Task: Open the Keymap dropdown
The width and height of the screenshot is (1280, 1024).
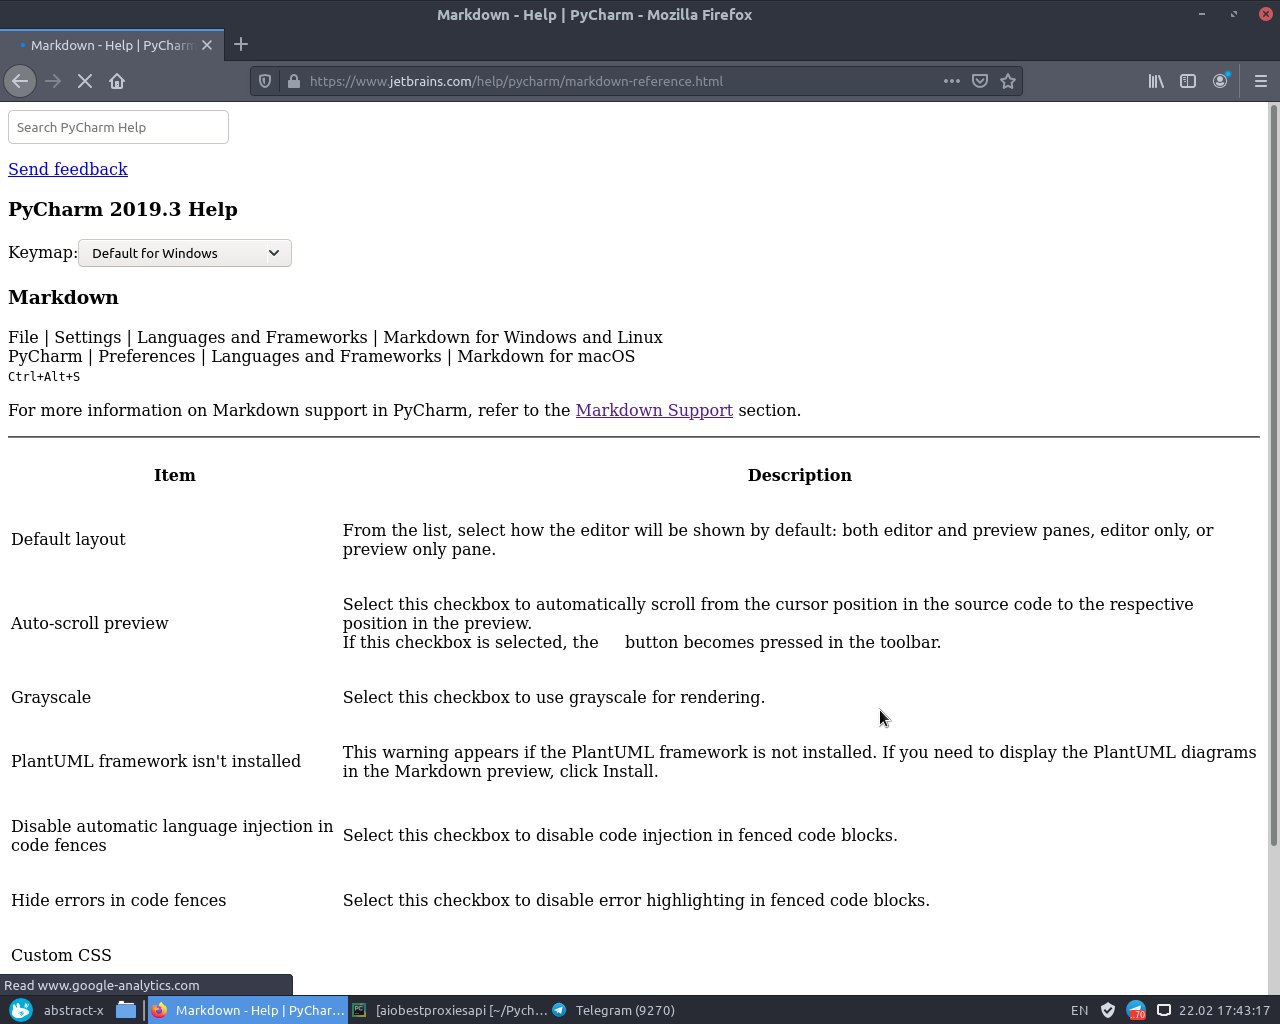Action: 185,253
